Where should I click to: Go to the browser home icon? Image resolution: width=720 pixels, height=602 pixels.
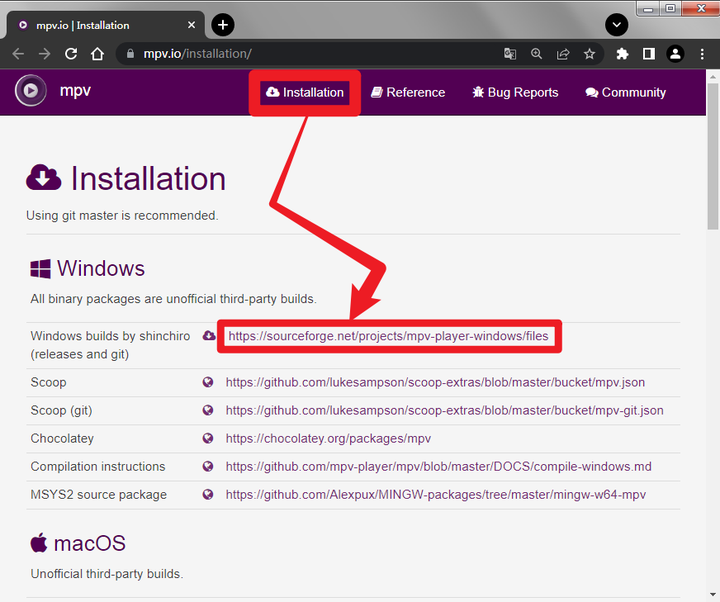[x=97, y=54]
